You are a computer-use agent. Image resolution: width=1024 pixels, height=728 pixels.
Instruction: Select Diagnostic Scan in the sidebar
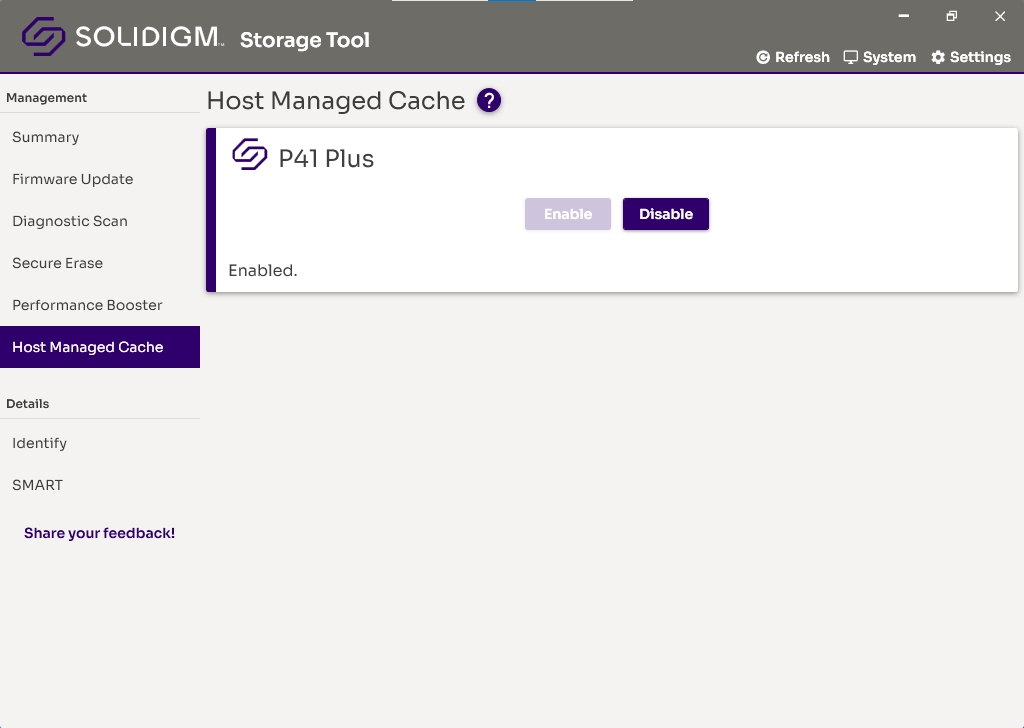coord(100,221)
